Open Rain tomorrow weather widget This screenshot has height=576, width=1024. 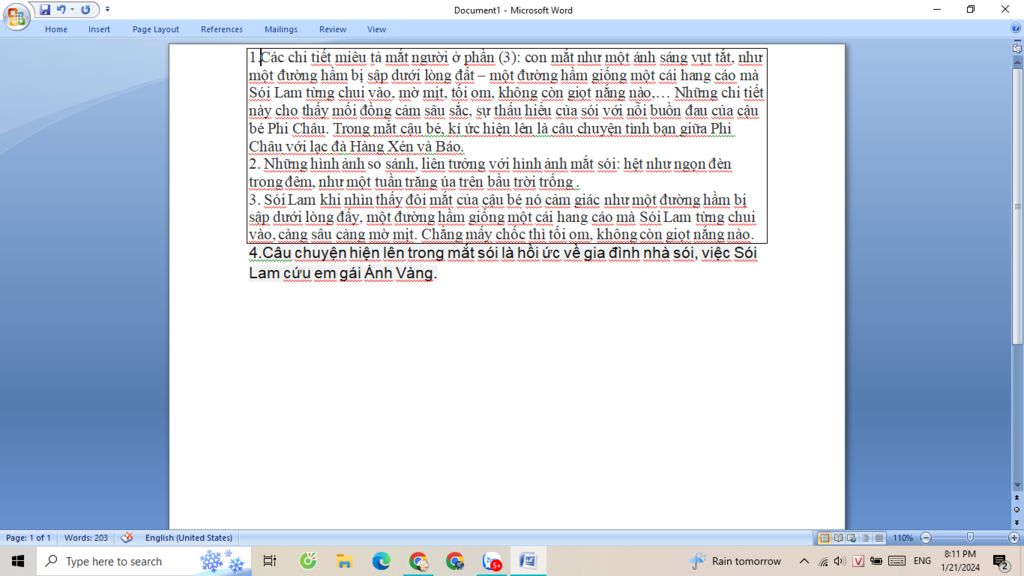735,561
